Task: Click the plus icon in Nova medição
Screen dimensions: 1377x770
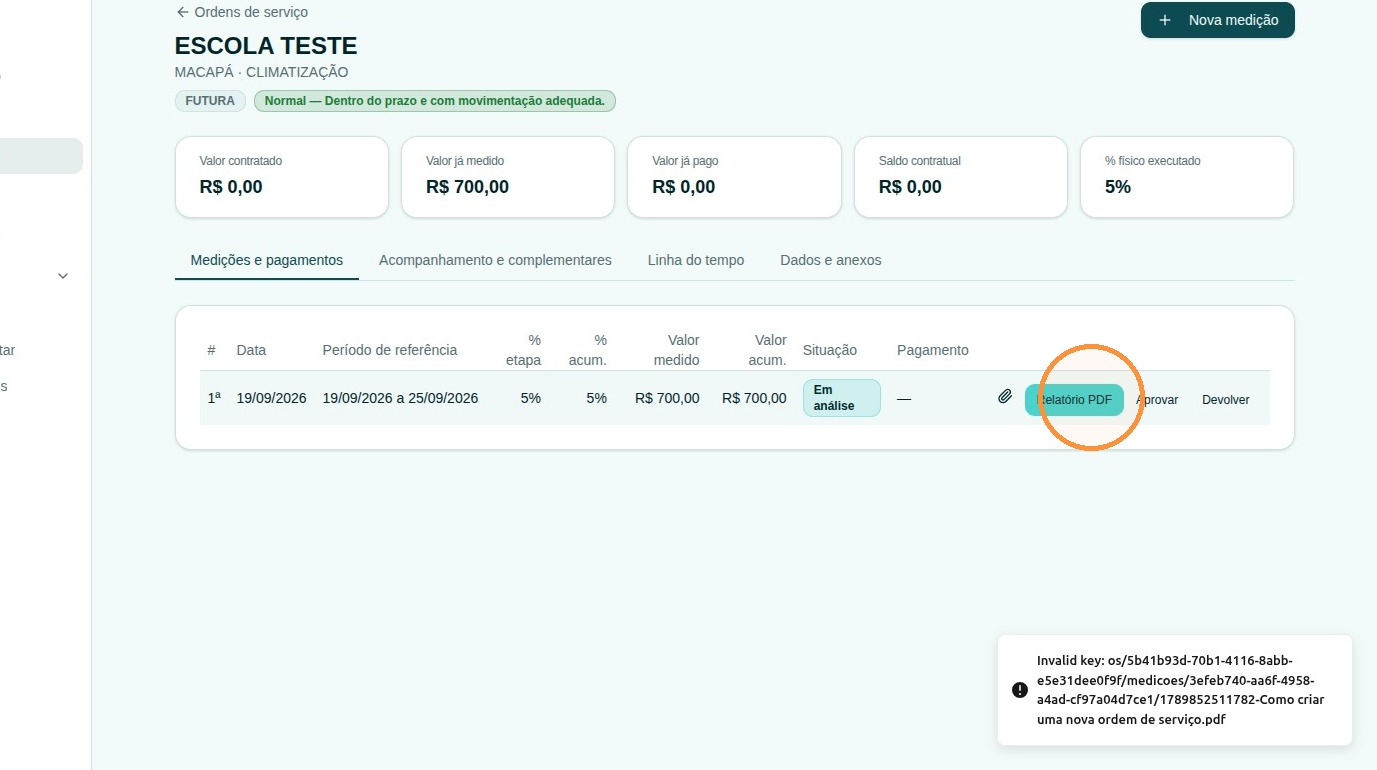Action: coord(1164,20)
